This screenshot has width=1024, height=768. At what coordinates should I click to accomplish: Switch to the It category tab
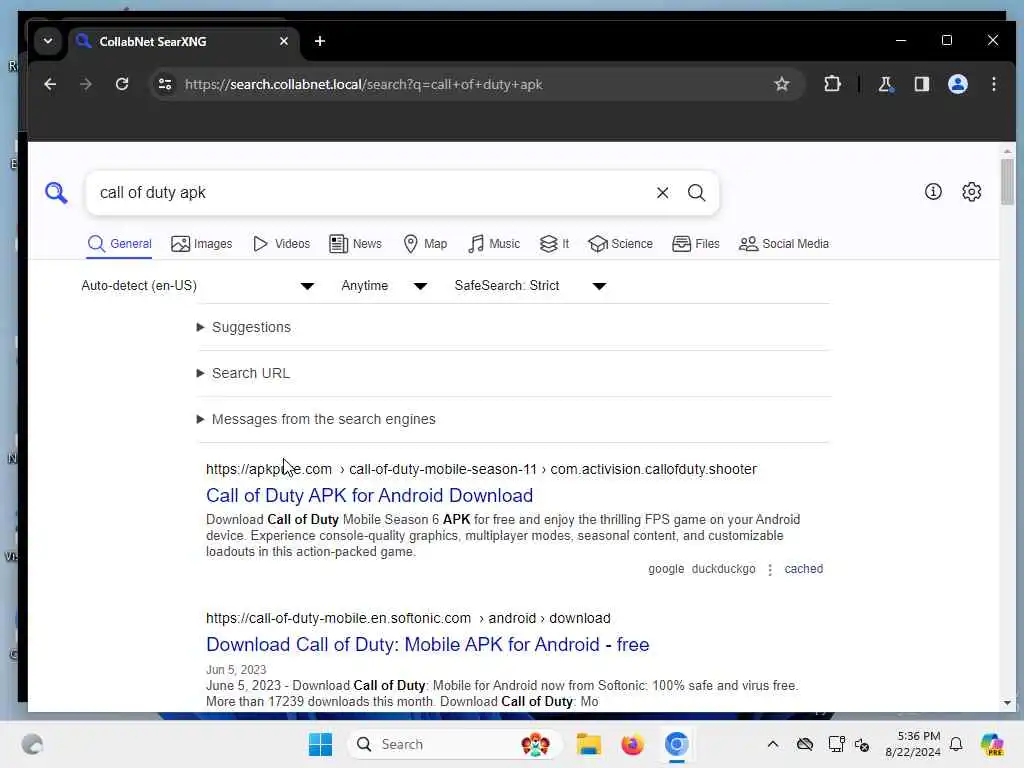(554, 244)
